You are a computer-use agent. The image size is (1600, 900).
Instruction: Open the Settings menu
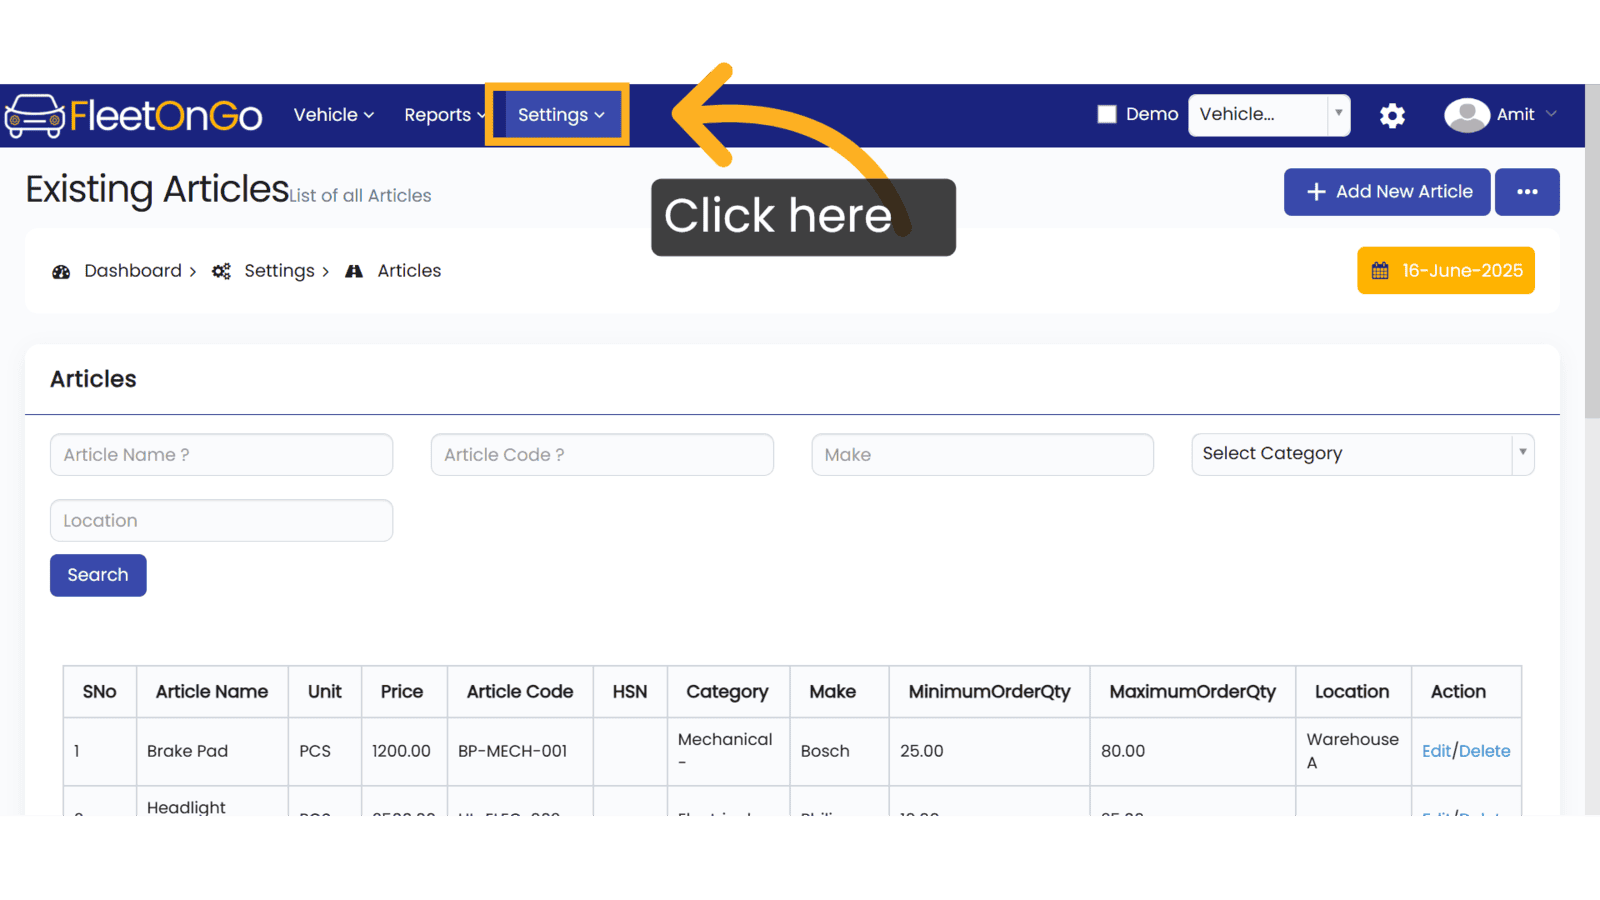tap(561, 115)
